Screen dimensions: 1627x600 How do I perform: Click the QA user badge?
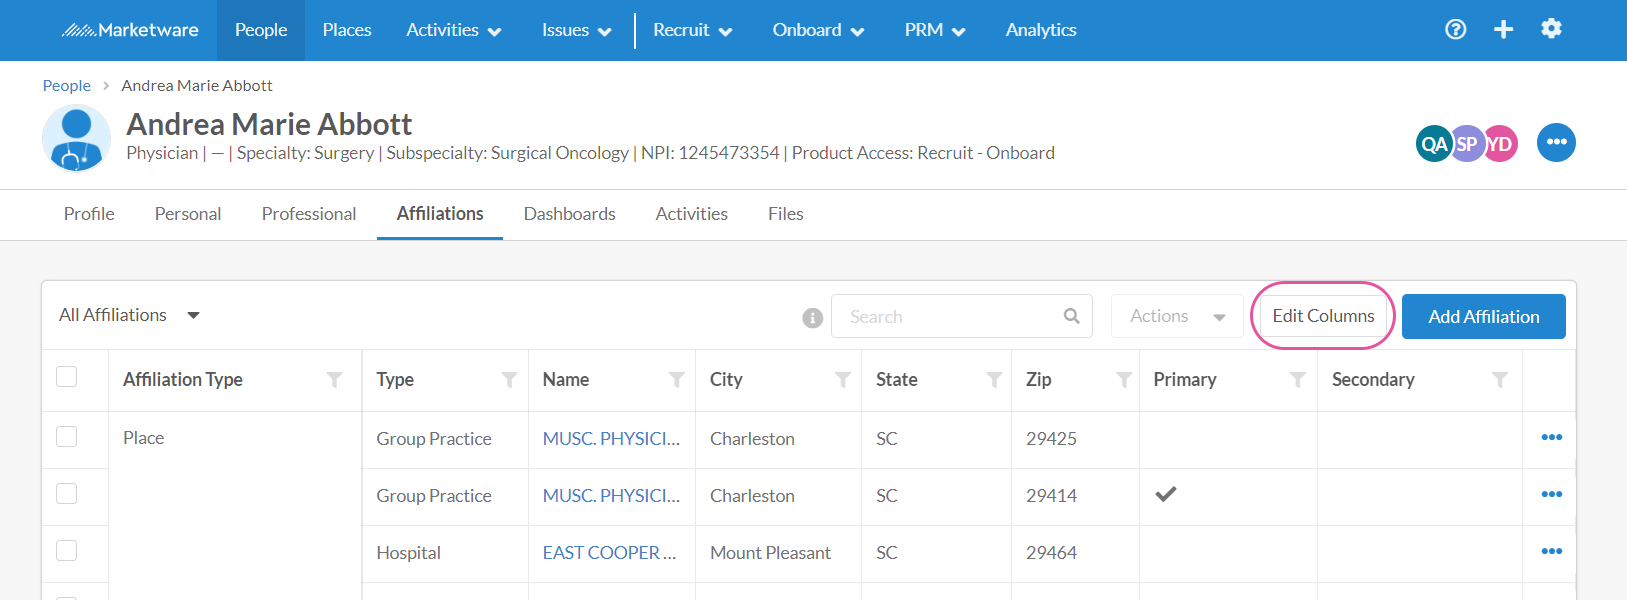point(1434,144)
